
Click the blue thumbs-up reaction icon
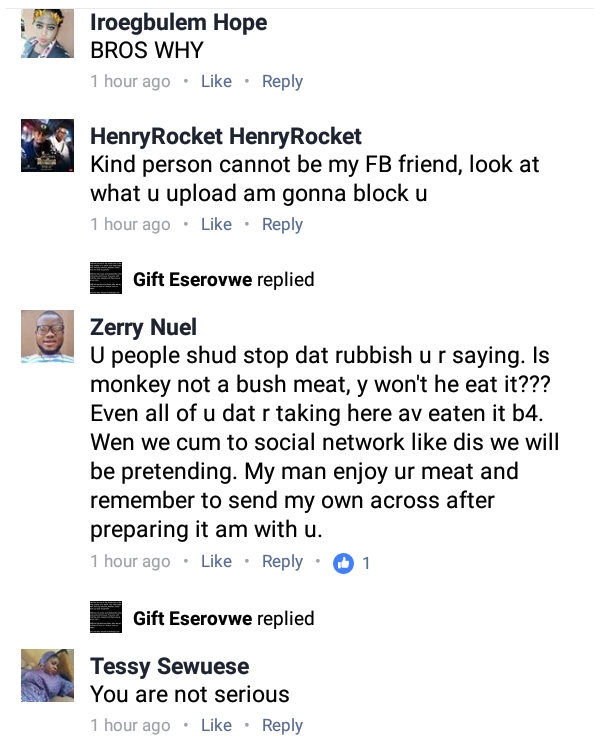(x=343, y=563)
